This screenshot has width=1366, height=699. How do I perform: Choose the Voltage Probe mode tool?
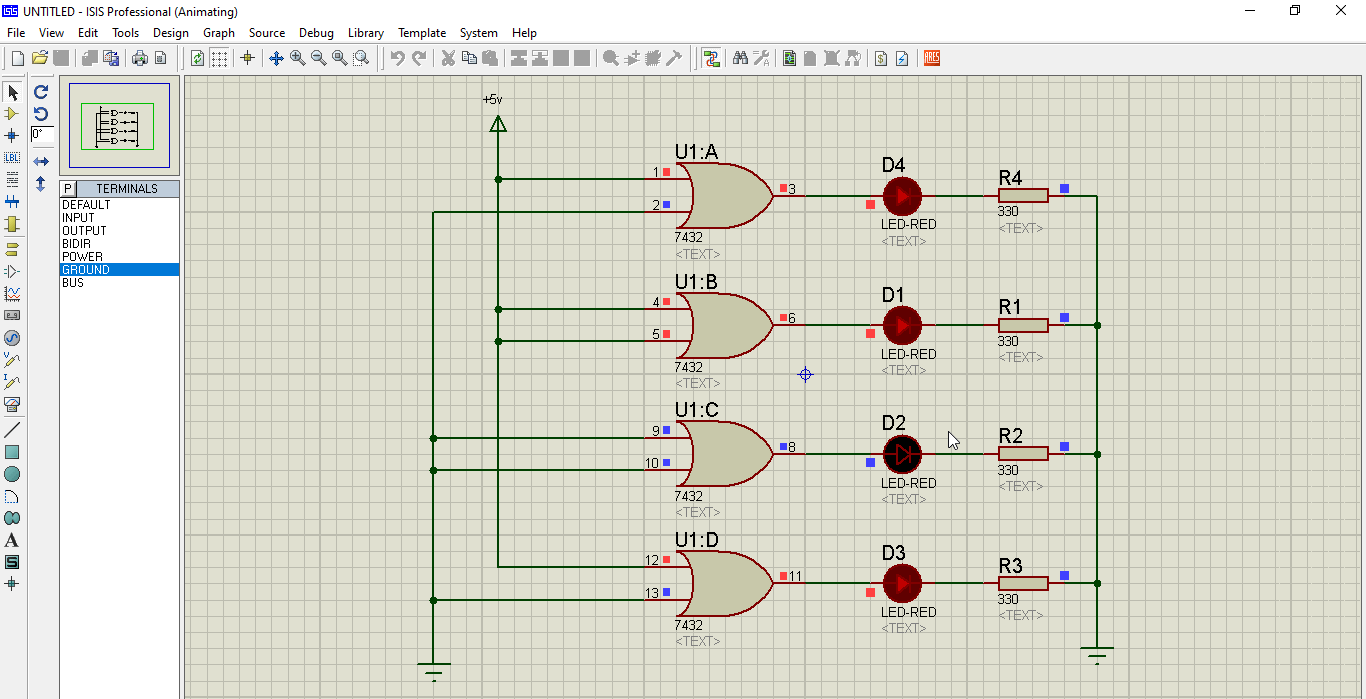coord(13,361)
